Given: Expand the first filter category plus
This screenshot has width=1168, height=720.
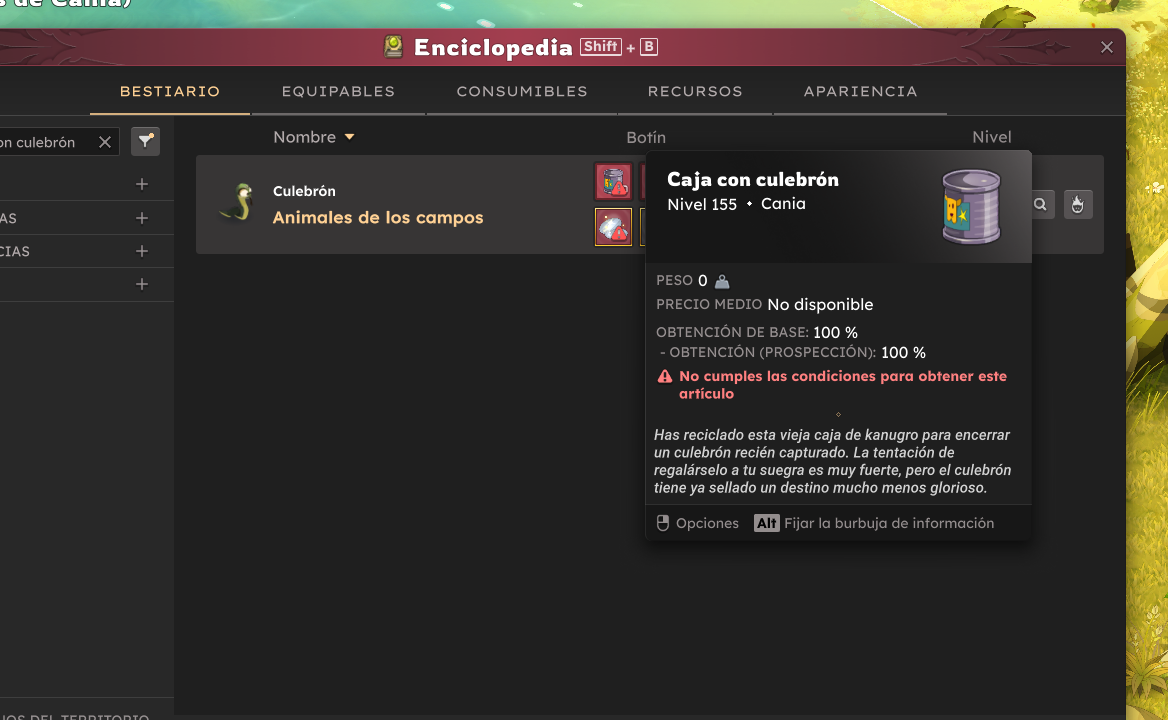Looking at the screenshot, I should point(142,184).
